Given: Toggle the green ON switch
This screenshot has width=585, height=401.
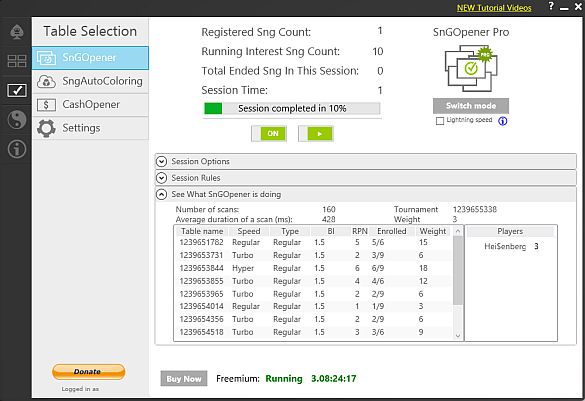Looking at the screenshot, I should pos(269,134).
